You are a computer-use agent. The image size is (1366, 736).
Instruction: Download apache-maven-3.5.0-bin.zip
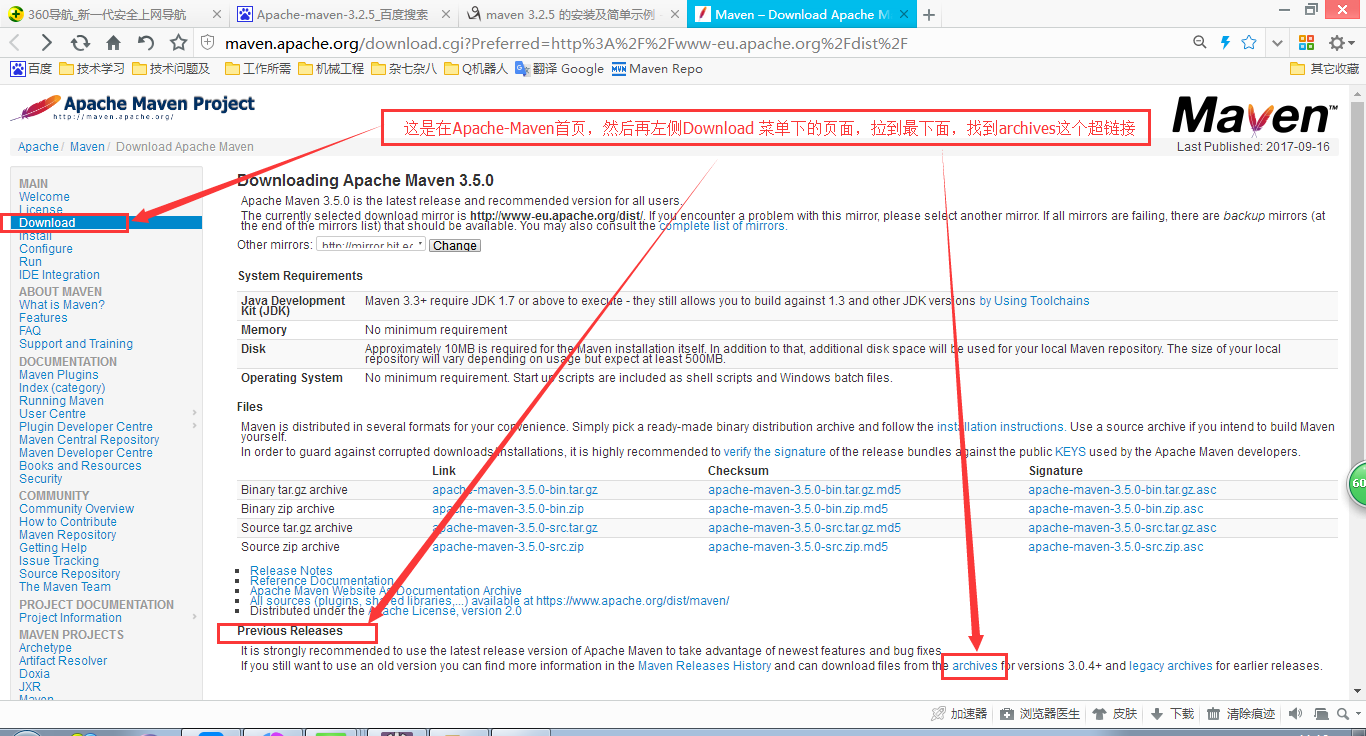pos(508,509)
